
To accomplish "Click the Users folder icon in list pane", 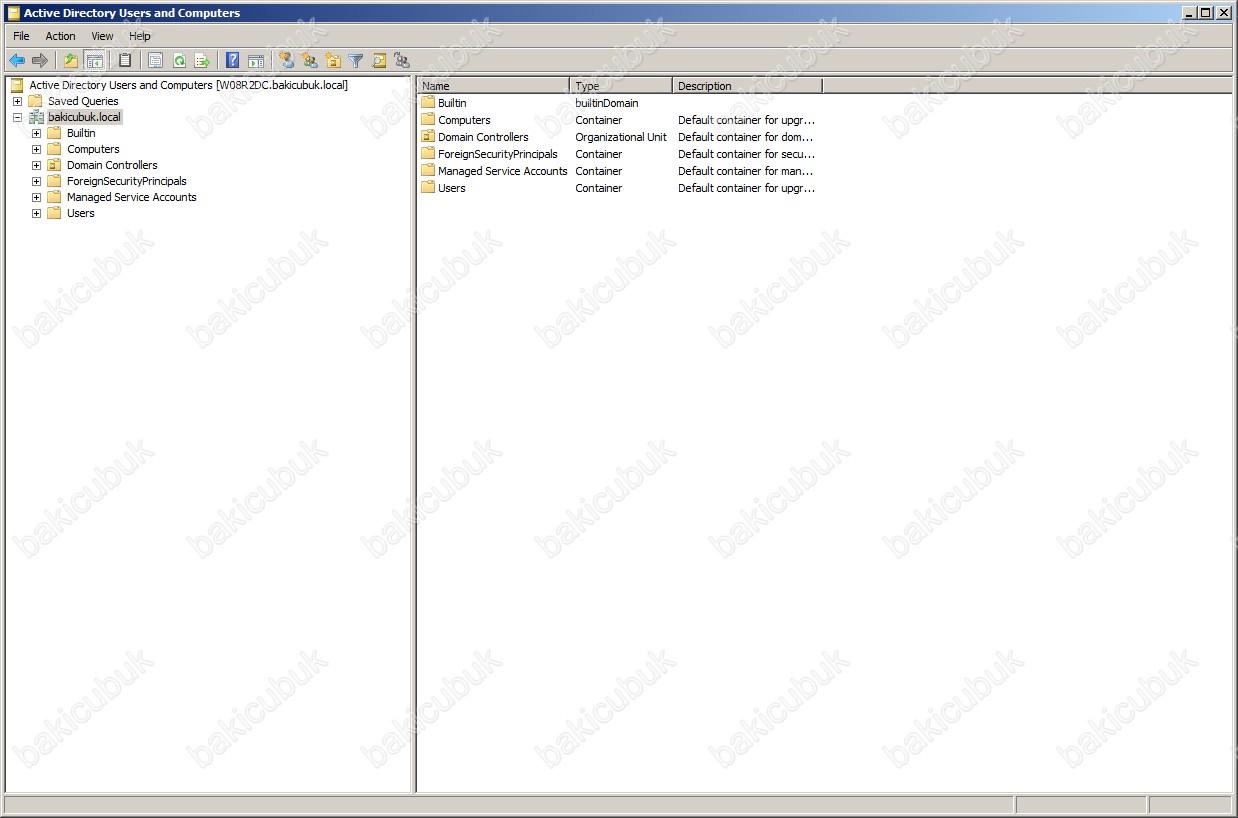I will [428, 188].
